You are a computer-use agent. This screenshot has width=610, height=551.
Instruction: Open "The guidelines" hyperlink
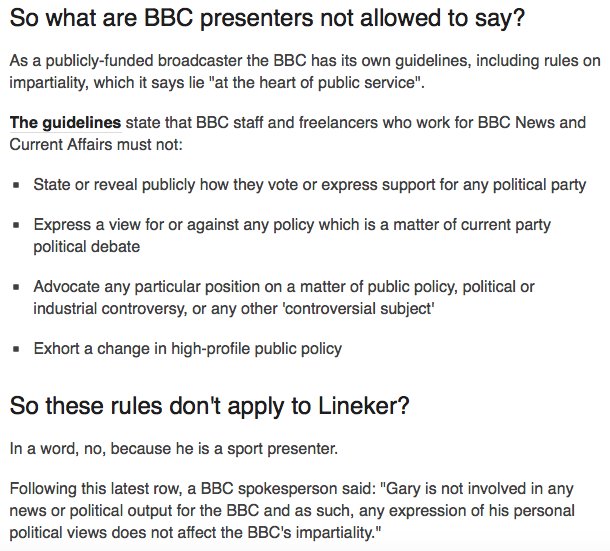tap(65, 123)
